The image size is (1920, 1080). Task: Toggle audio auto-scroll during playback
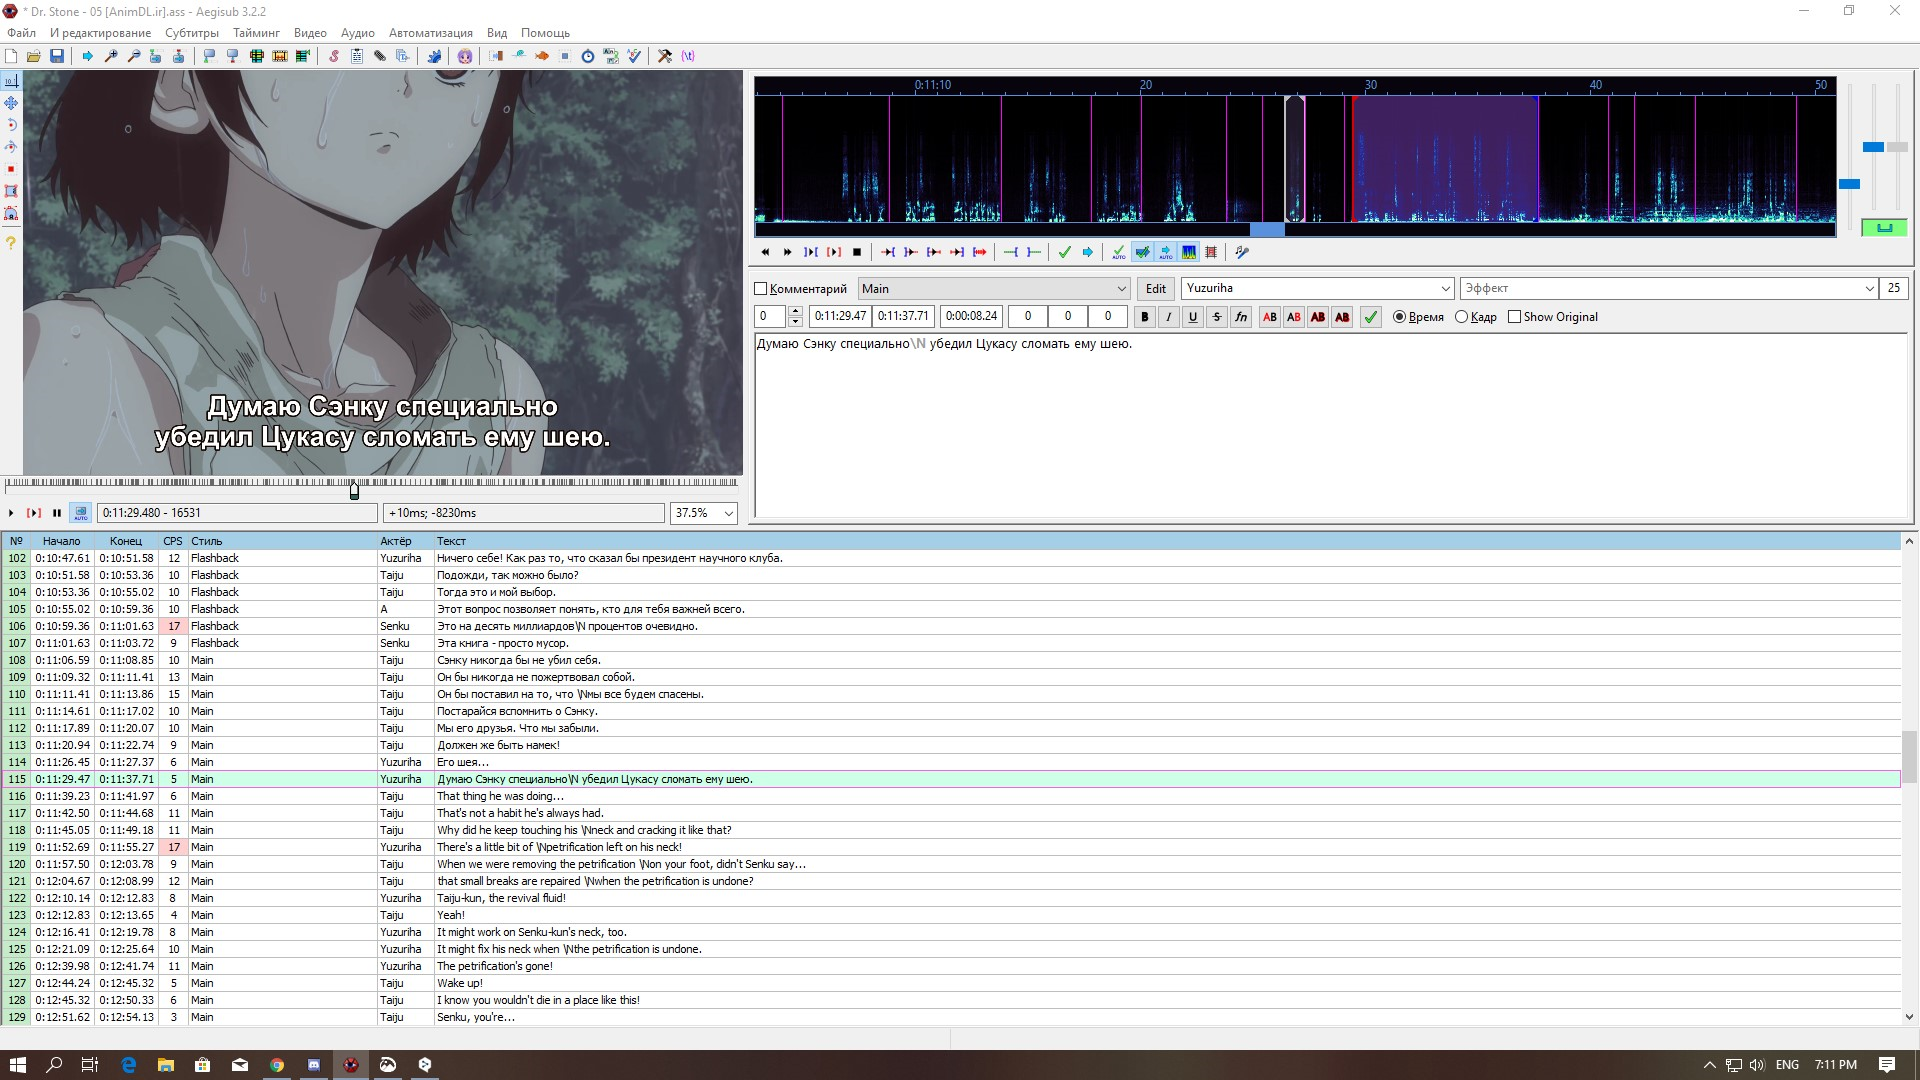tap(1166, 252)
